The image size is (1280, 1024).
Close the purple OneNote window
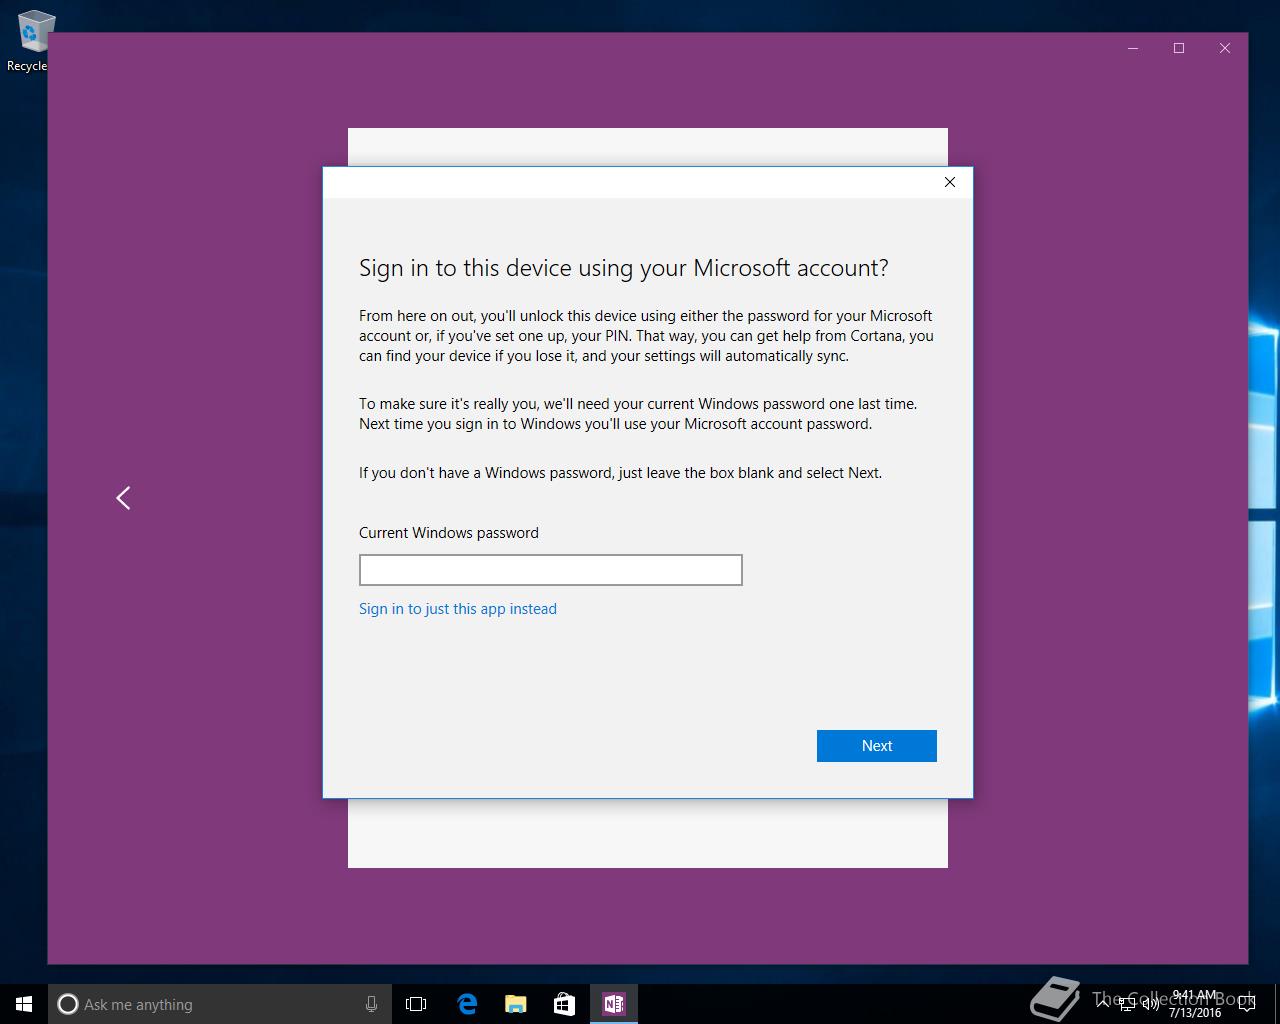pos(1225,48)
